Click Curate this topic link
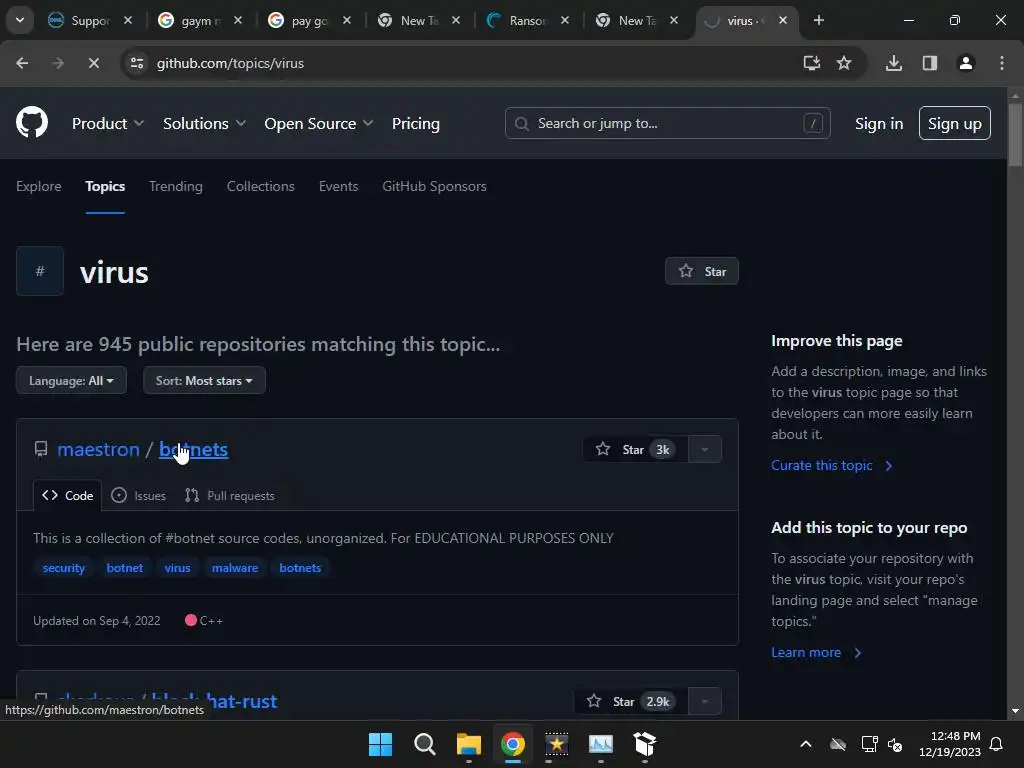The height and width of the screenshot is (768, 1024). click(x=831, y=465)
